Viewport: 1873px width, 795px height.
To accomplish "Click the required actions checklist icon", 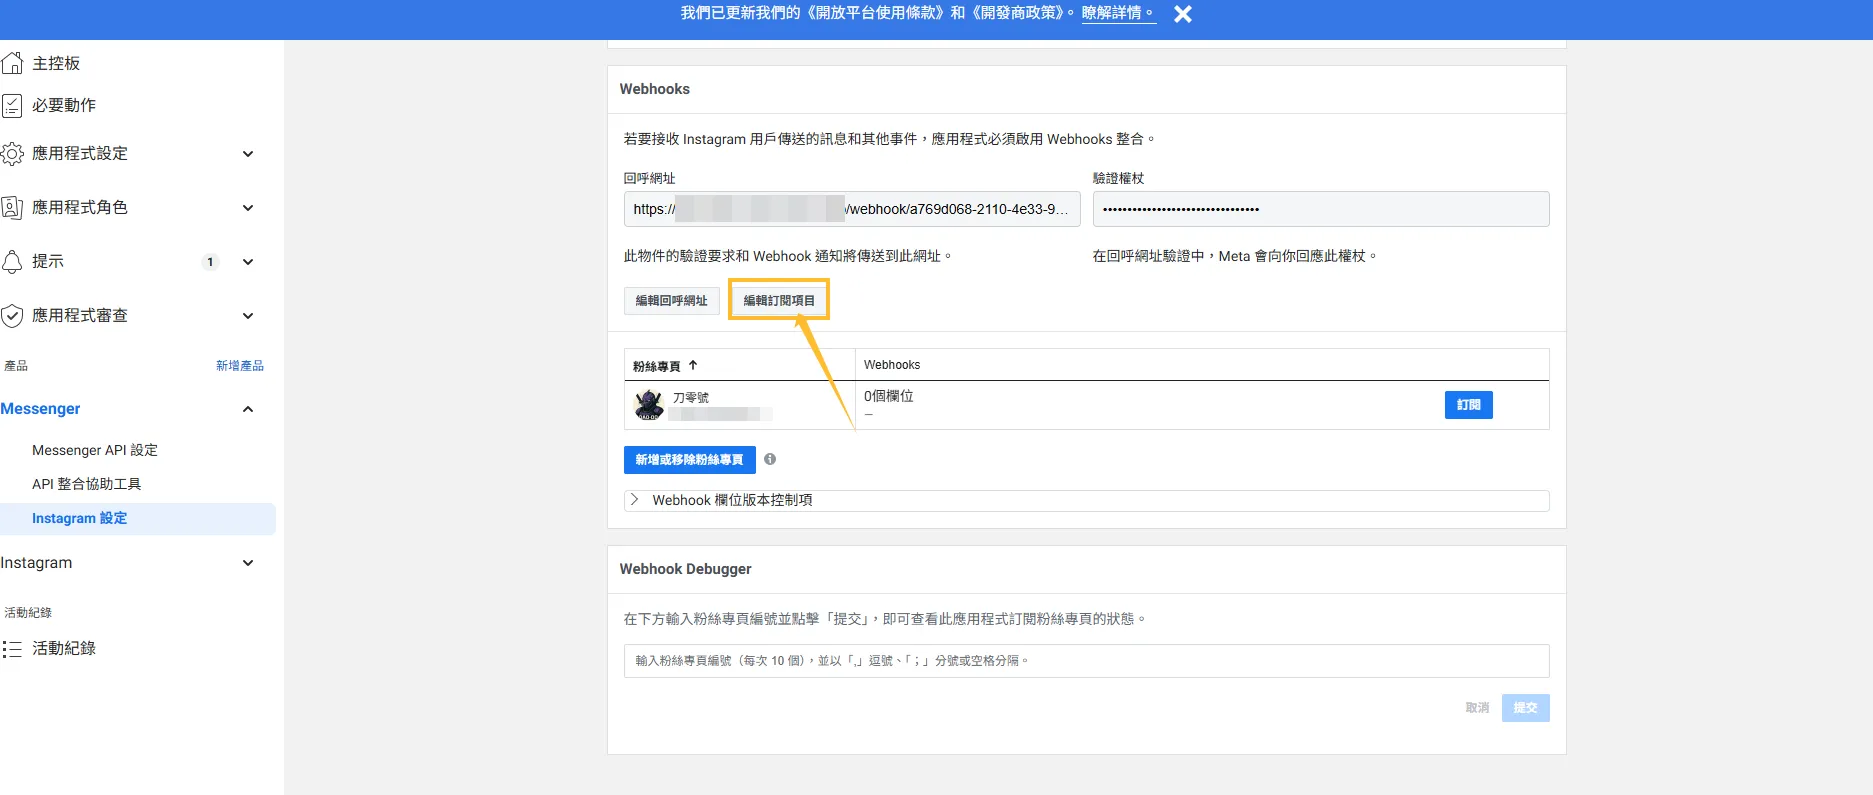I will pos(12,105).
